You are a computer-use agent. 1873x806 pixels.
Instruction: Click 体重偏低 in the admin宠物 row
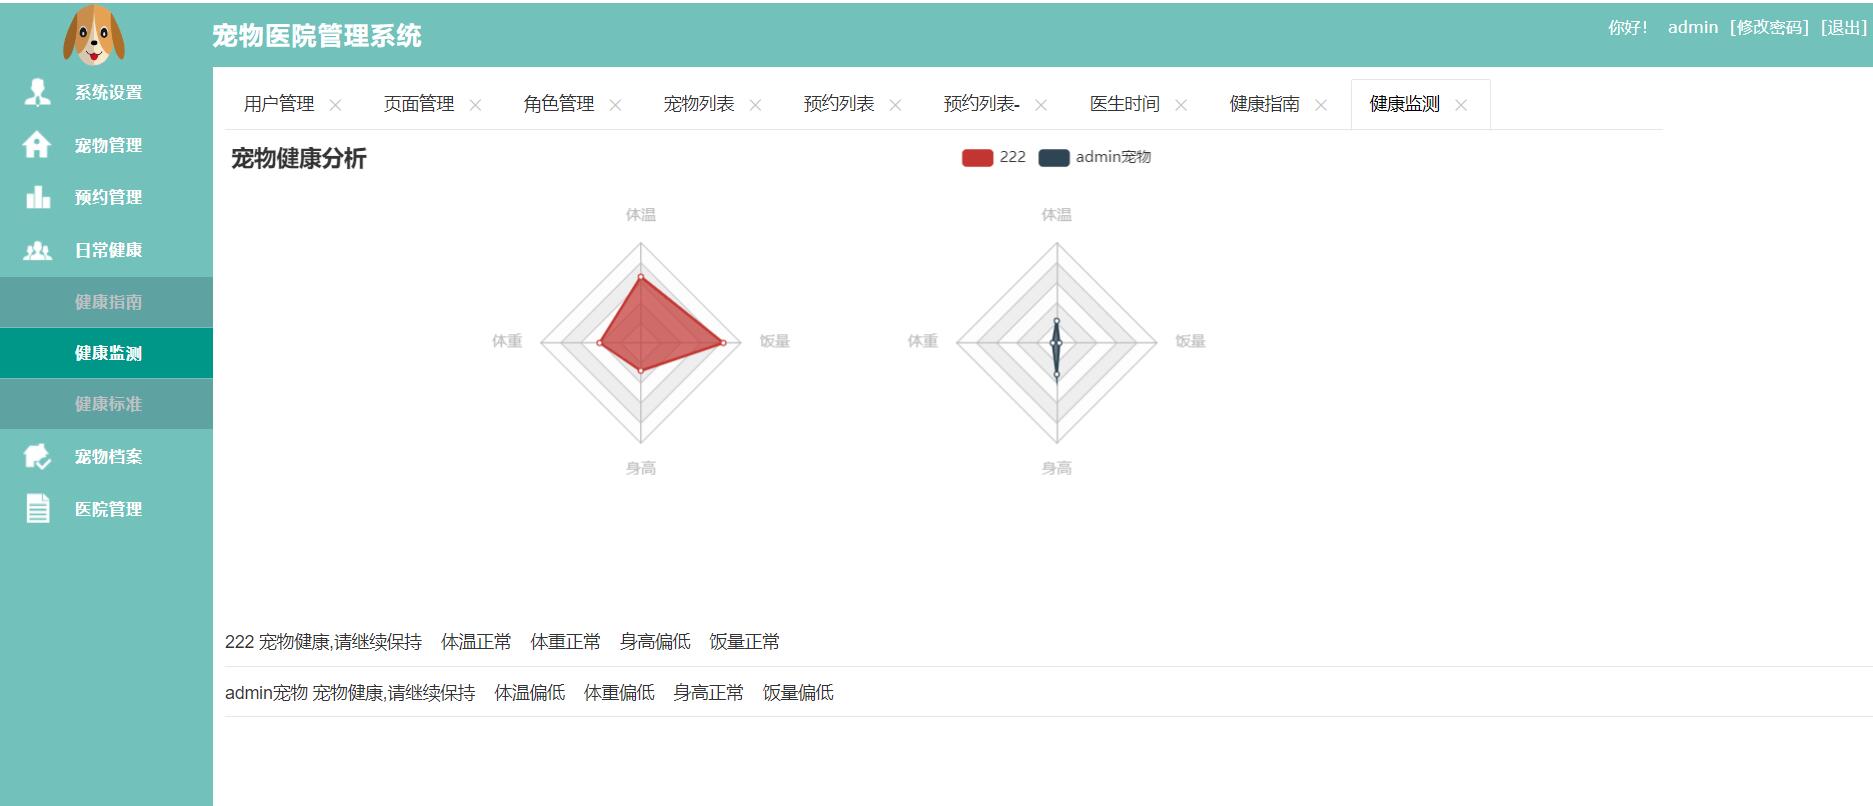click(619, 693)
